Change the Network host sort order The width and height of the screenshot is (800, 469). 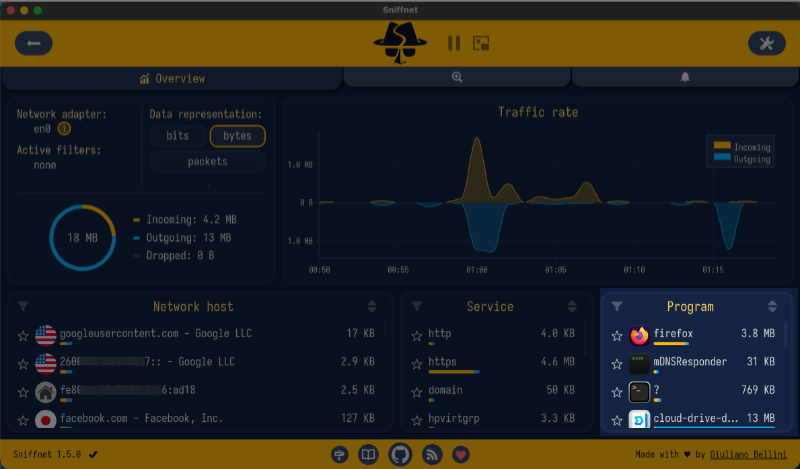click(372, 306)
